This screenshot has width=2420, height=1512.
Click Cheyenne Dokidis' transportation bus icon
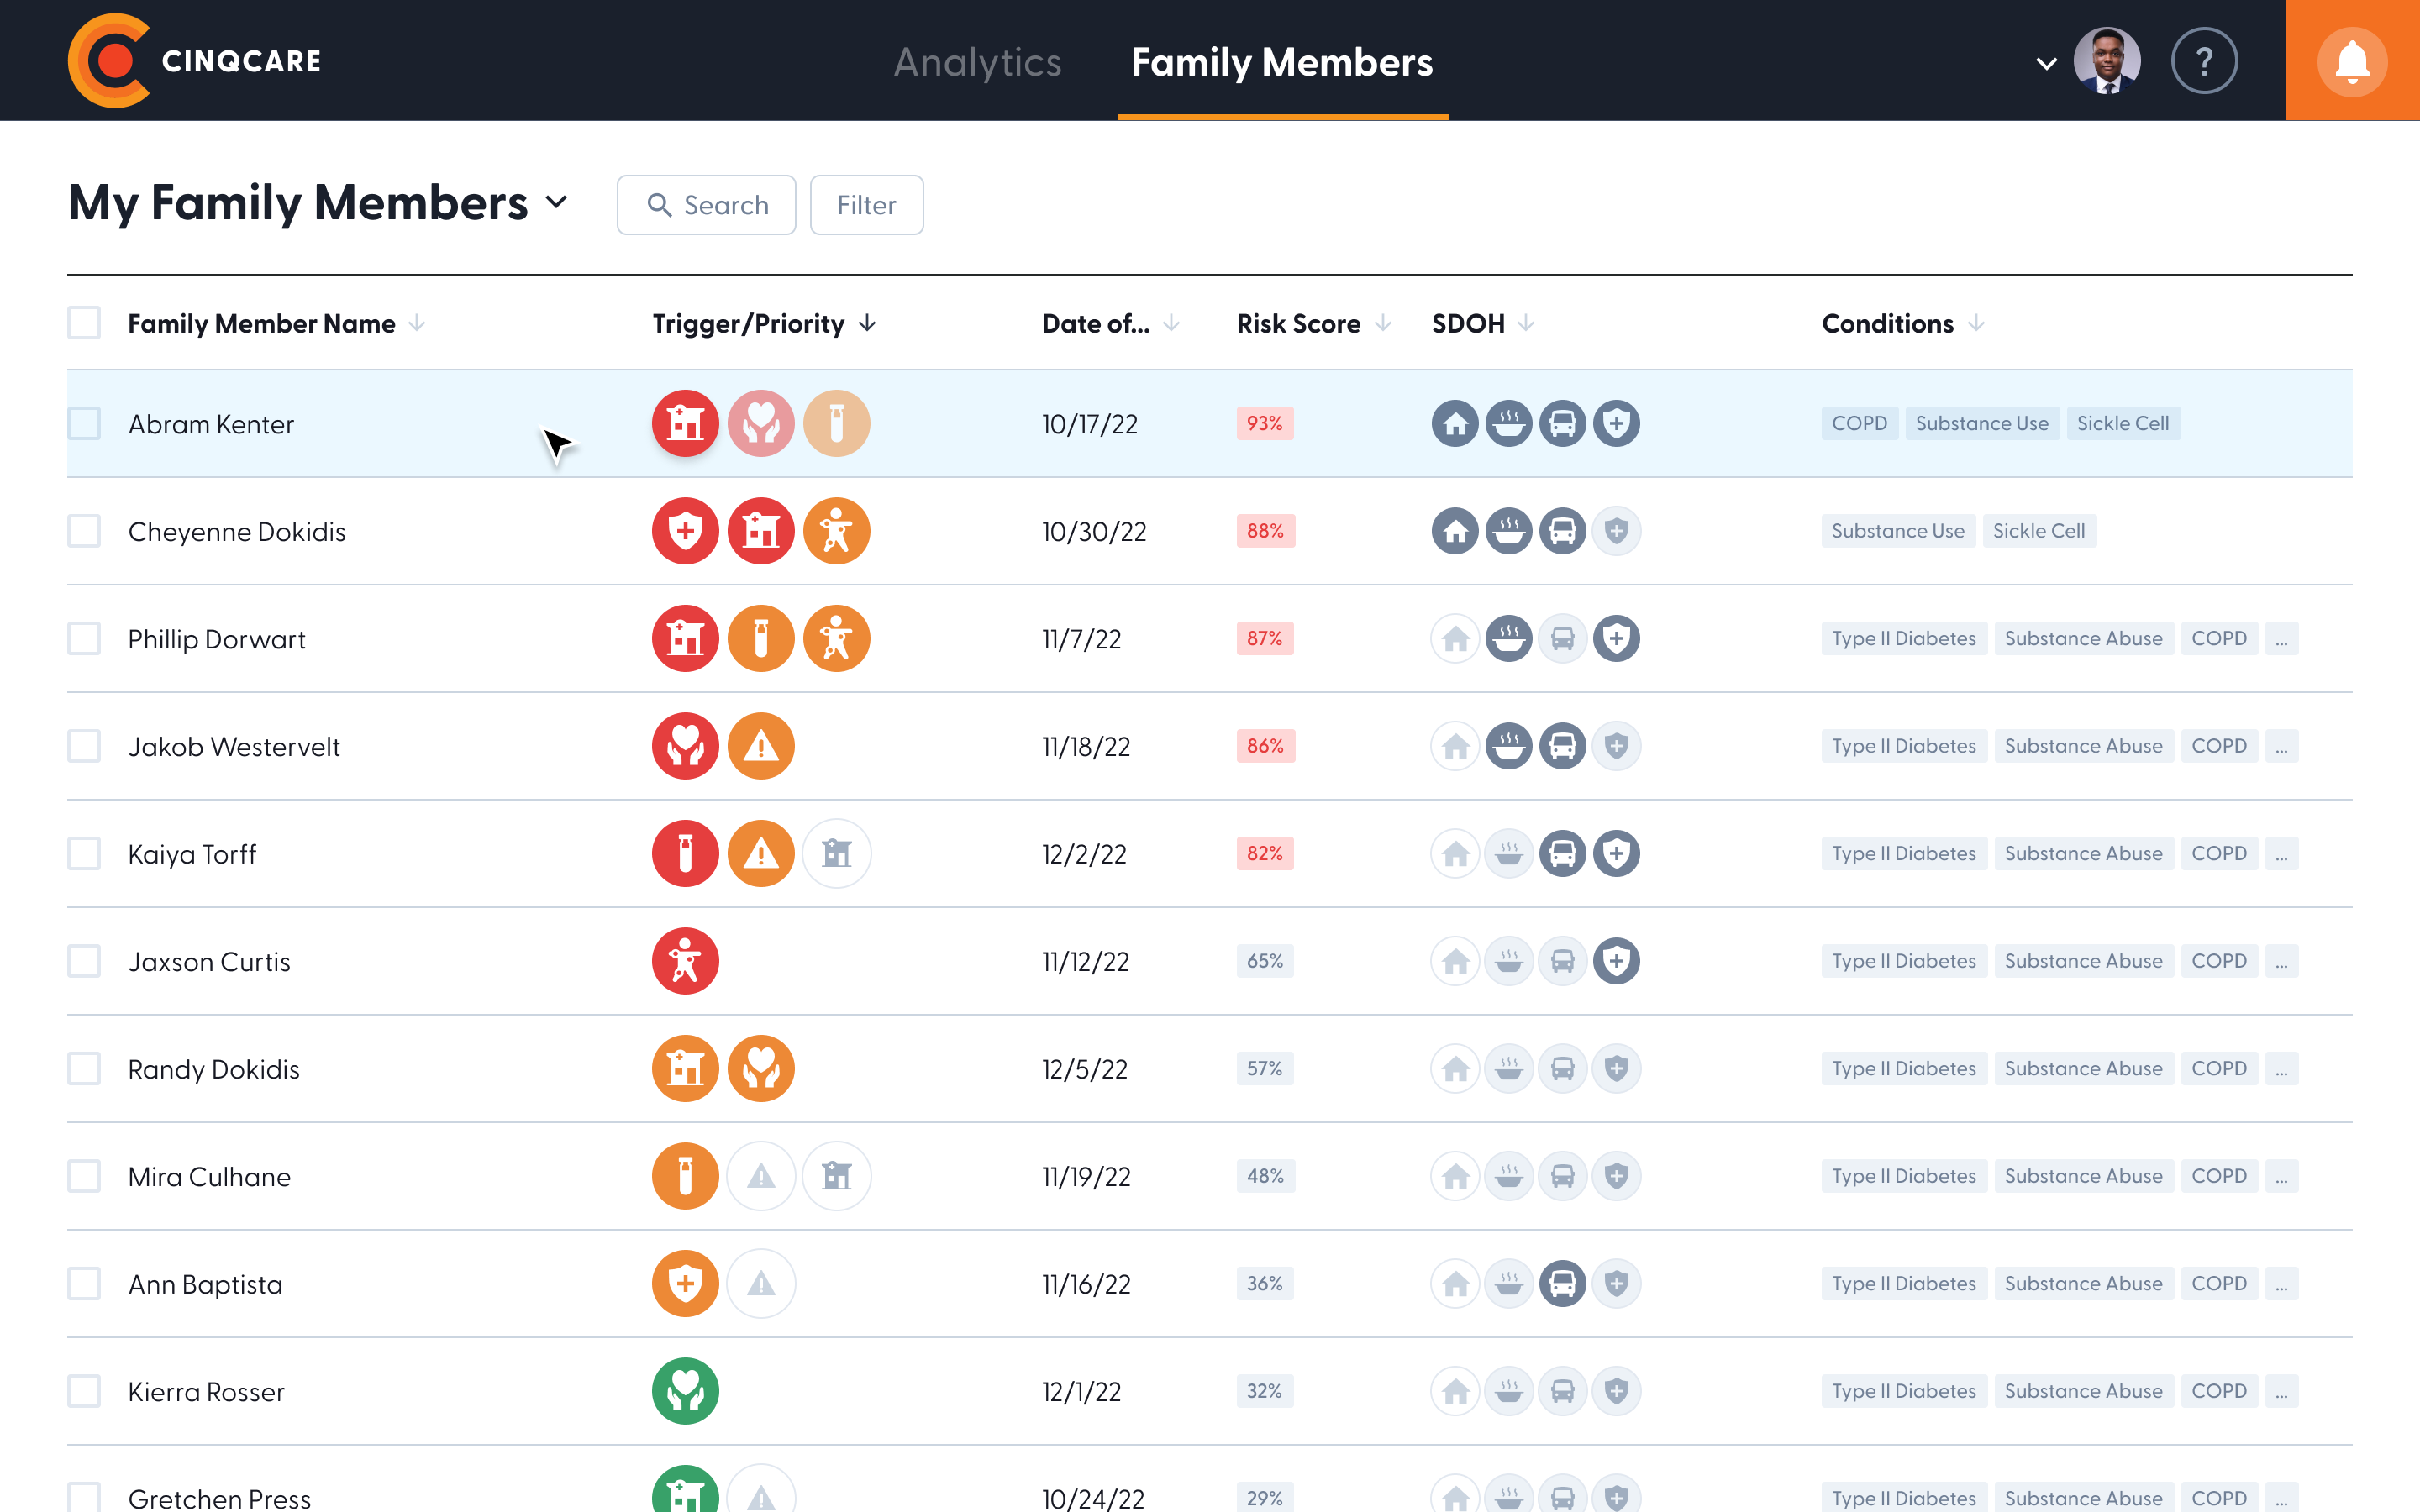[x=1562, y=531]
